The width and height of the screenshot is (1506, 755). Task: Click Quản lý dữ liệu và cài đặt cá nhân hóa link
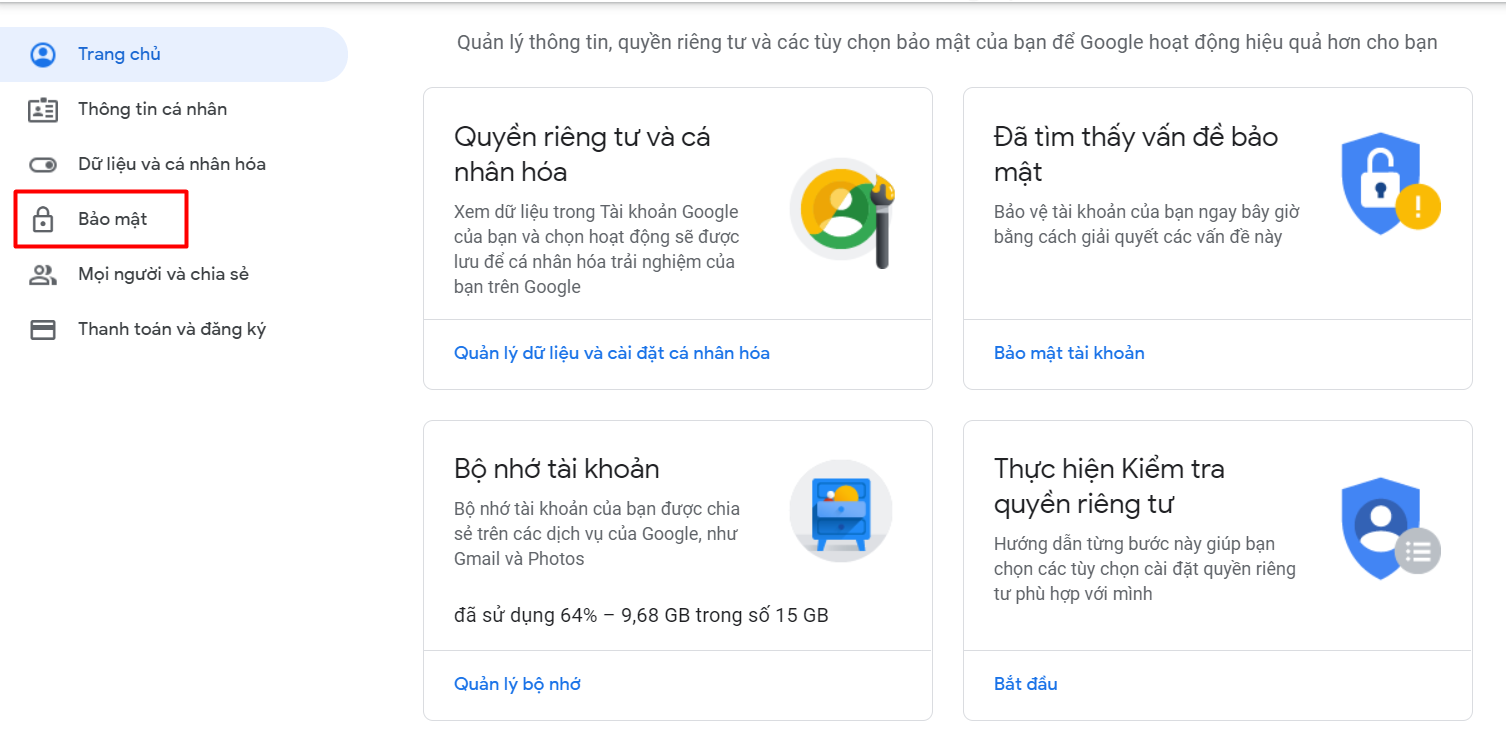612,353
